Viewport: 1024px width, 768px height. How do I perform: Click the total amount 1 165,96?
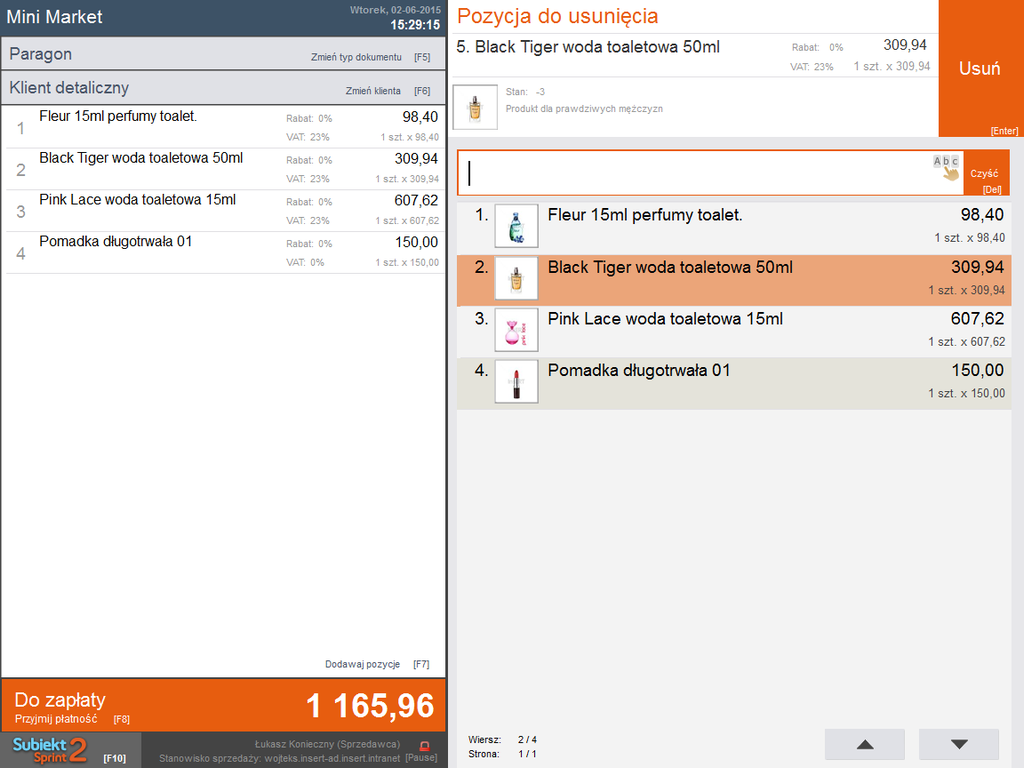tap(370, 706)
